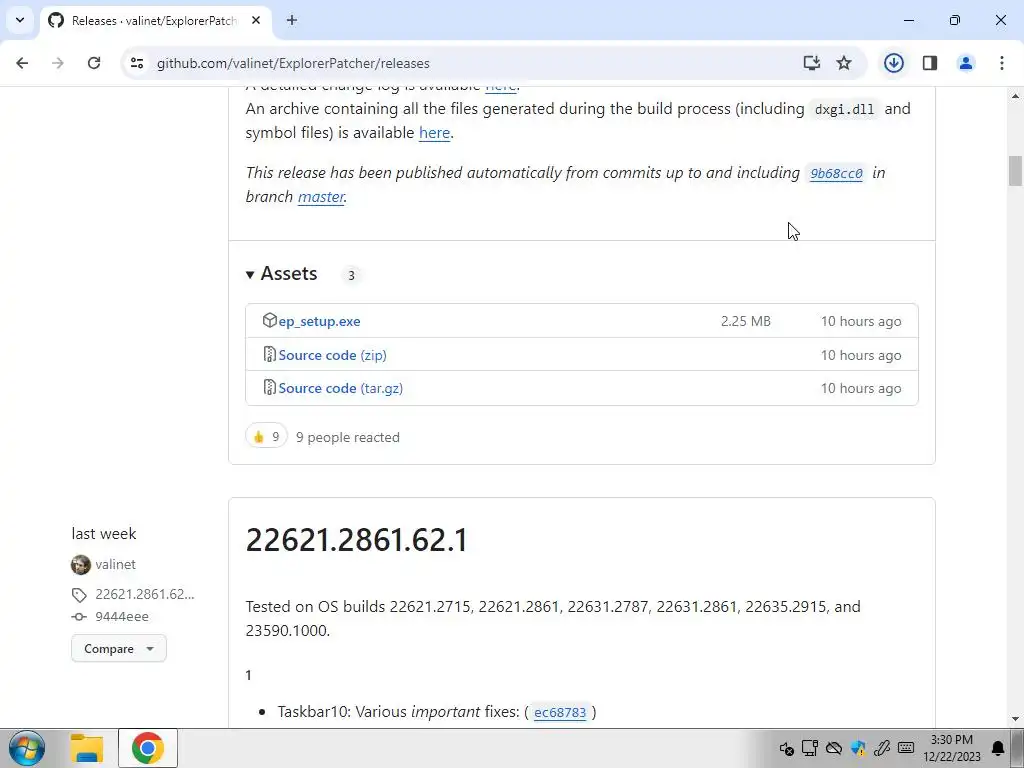This screenshot has height=768, width=1024.
Task: Click the Assets count badge 3
Action: tap(351, 275)
